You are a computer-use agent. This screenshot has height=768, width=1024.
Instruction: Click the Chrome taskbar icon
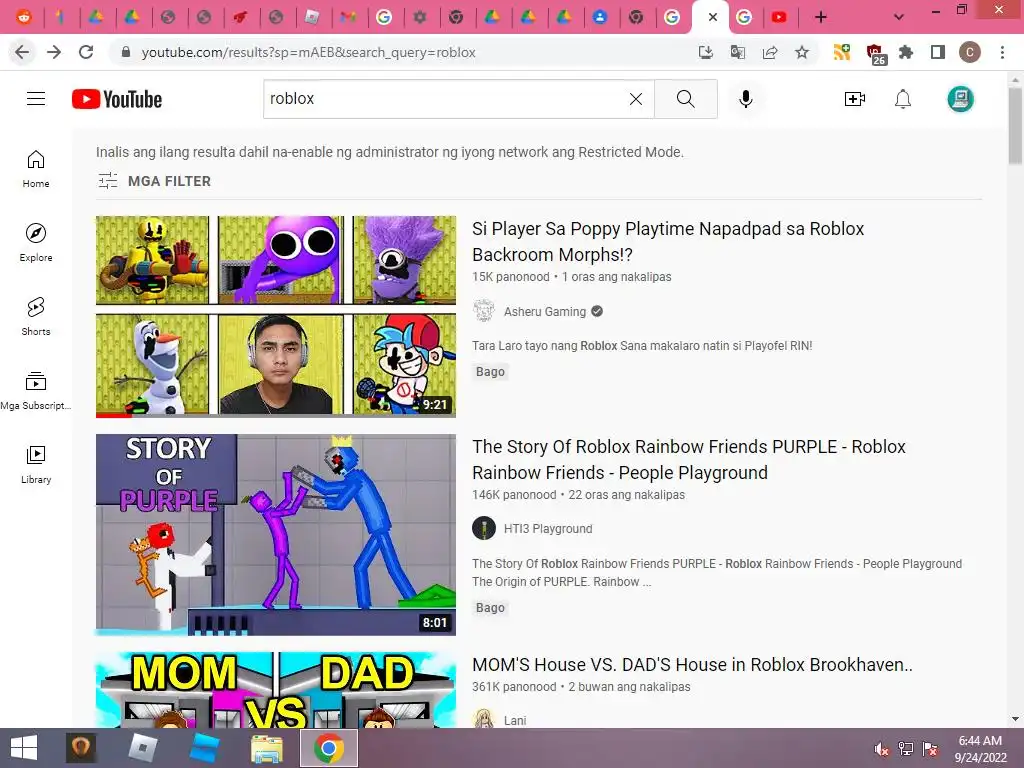[329, 748]
